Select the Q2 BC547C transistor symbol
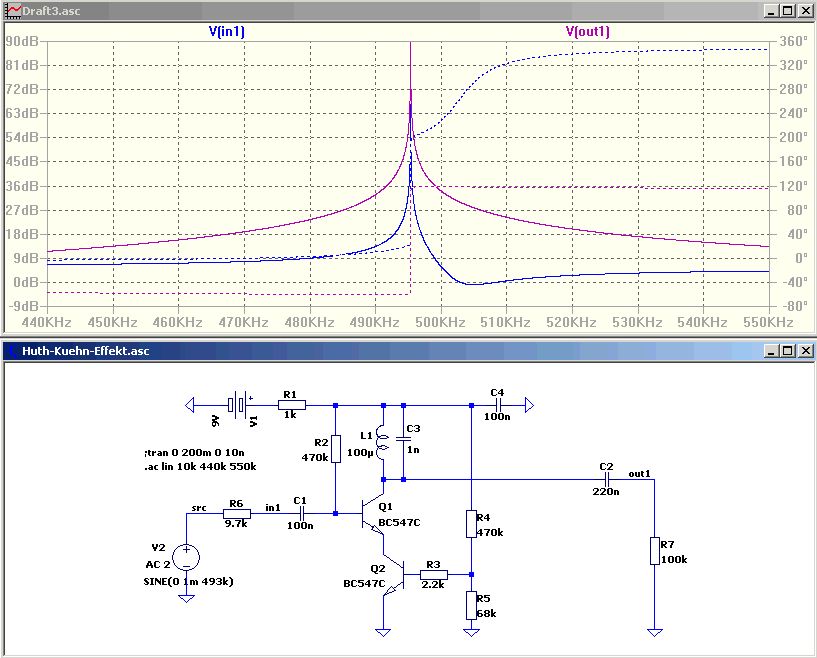This screenshot has height=658, width=817. pos(394,575)
